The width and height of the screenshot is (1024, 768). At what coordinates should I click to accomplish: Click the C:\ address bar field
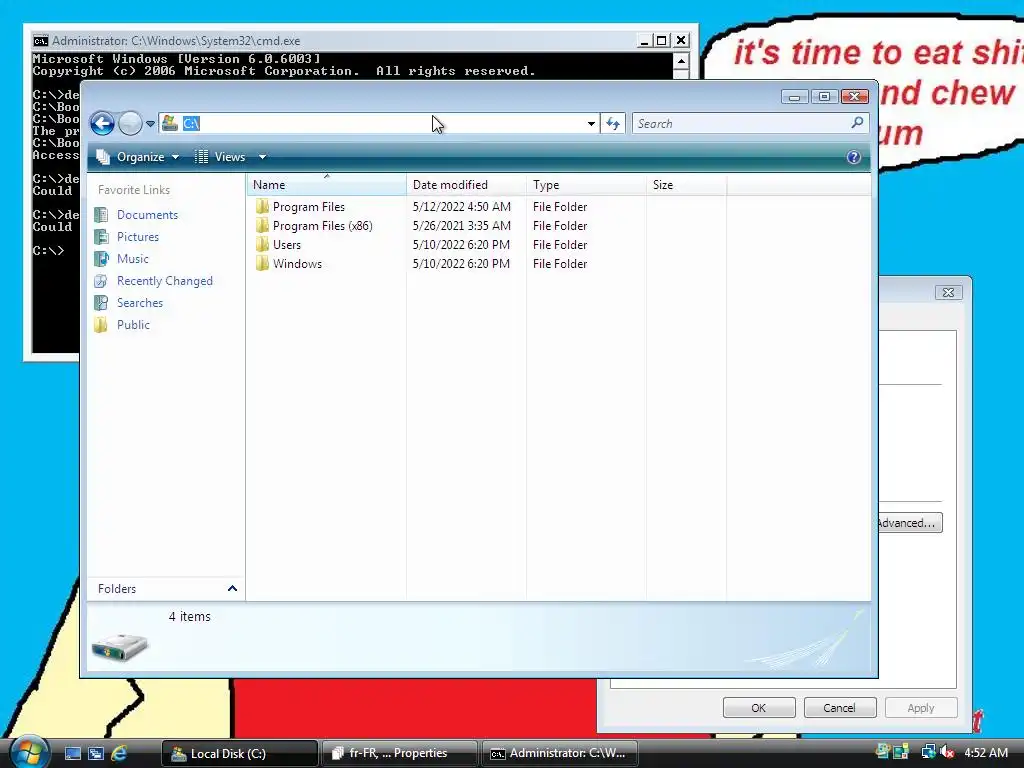click(x=379, y=123)
